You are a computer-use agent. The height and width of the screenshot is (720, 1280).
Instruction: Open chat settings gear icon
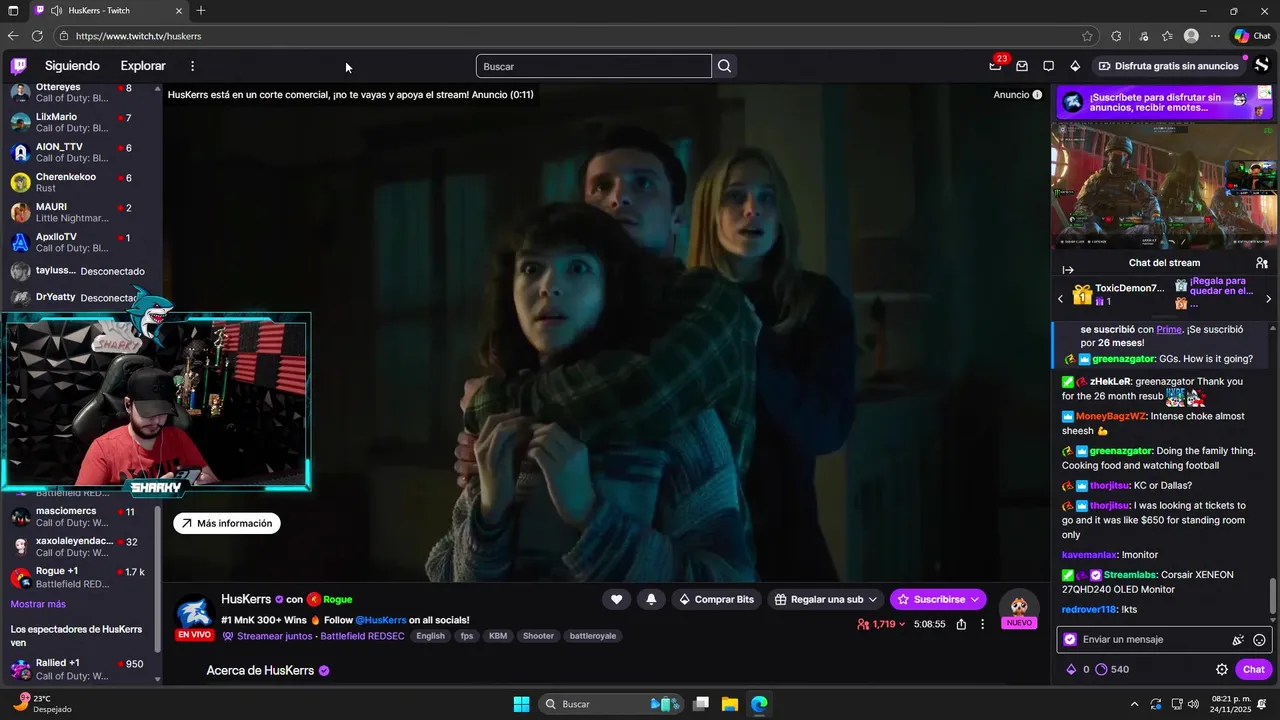(x=1222, y=669)
